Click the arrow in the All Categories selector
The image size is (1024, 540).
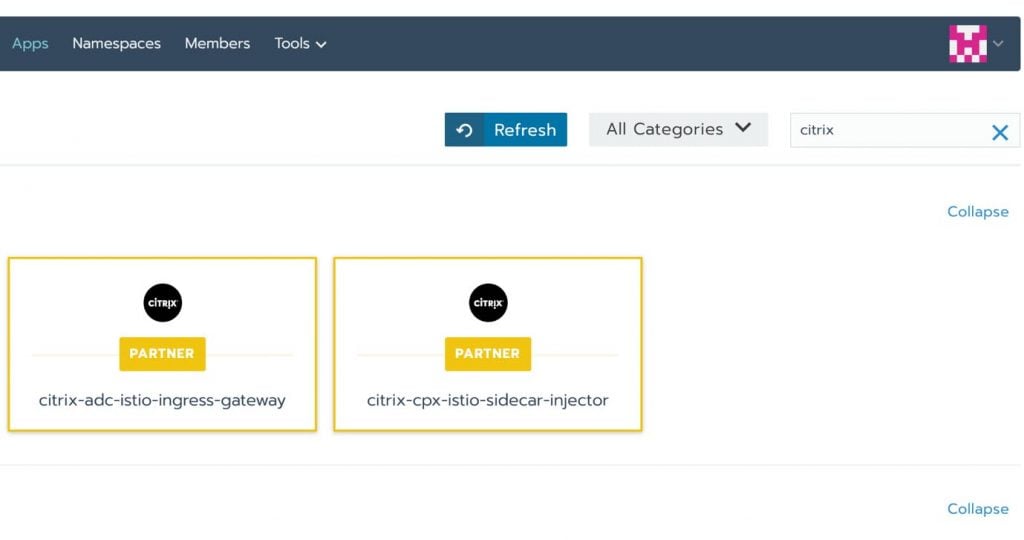(x=743, y=128)
